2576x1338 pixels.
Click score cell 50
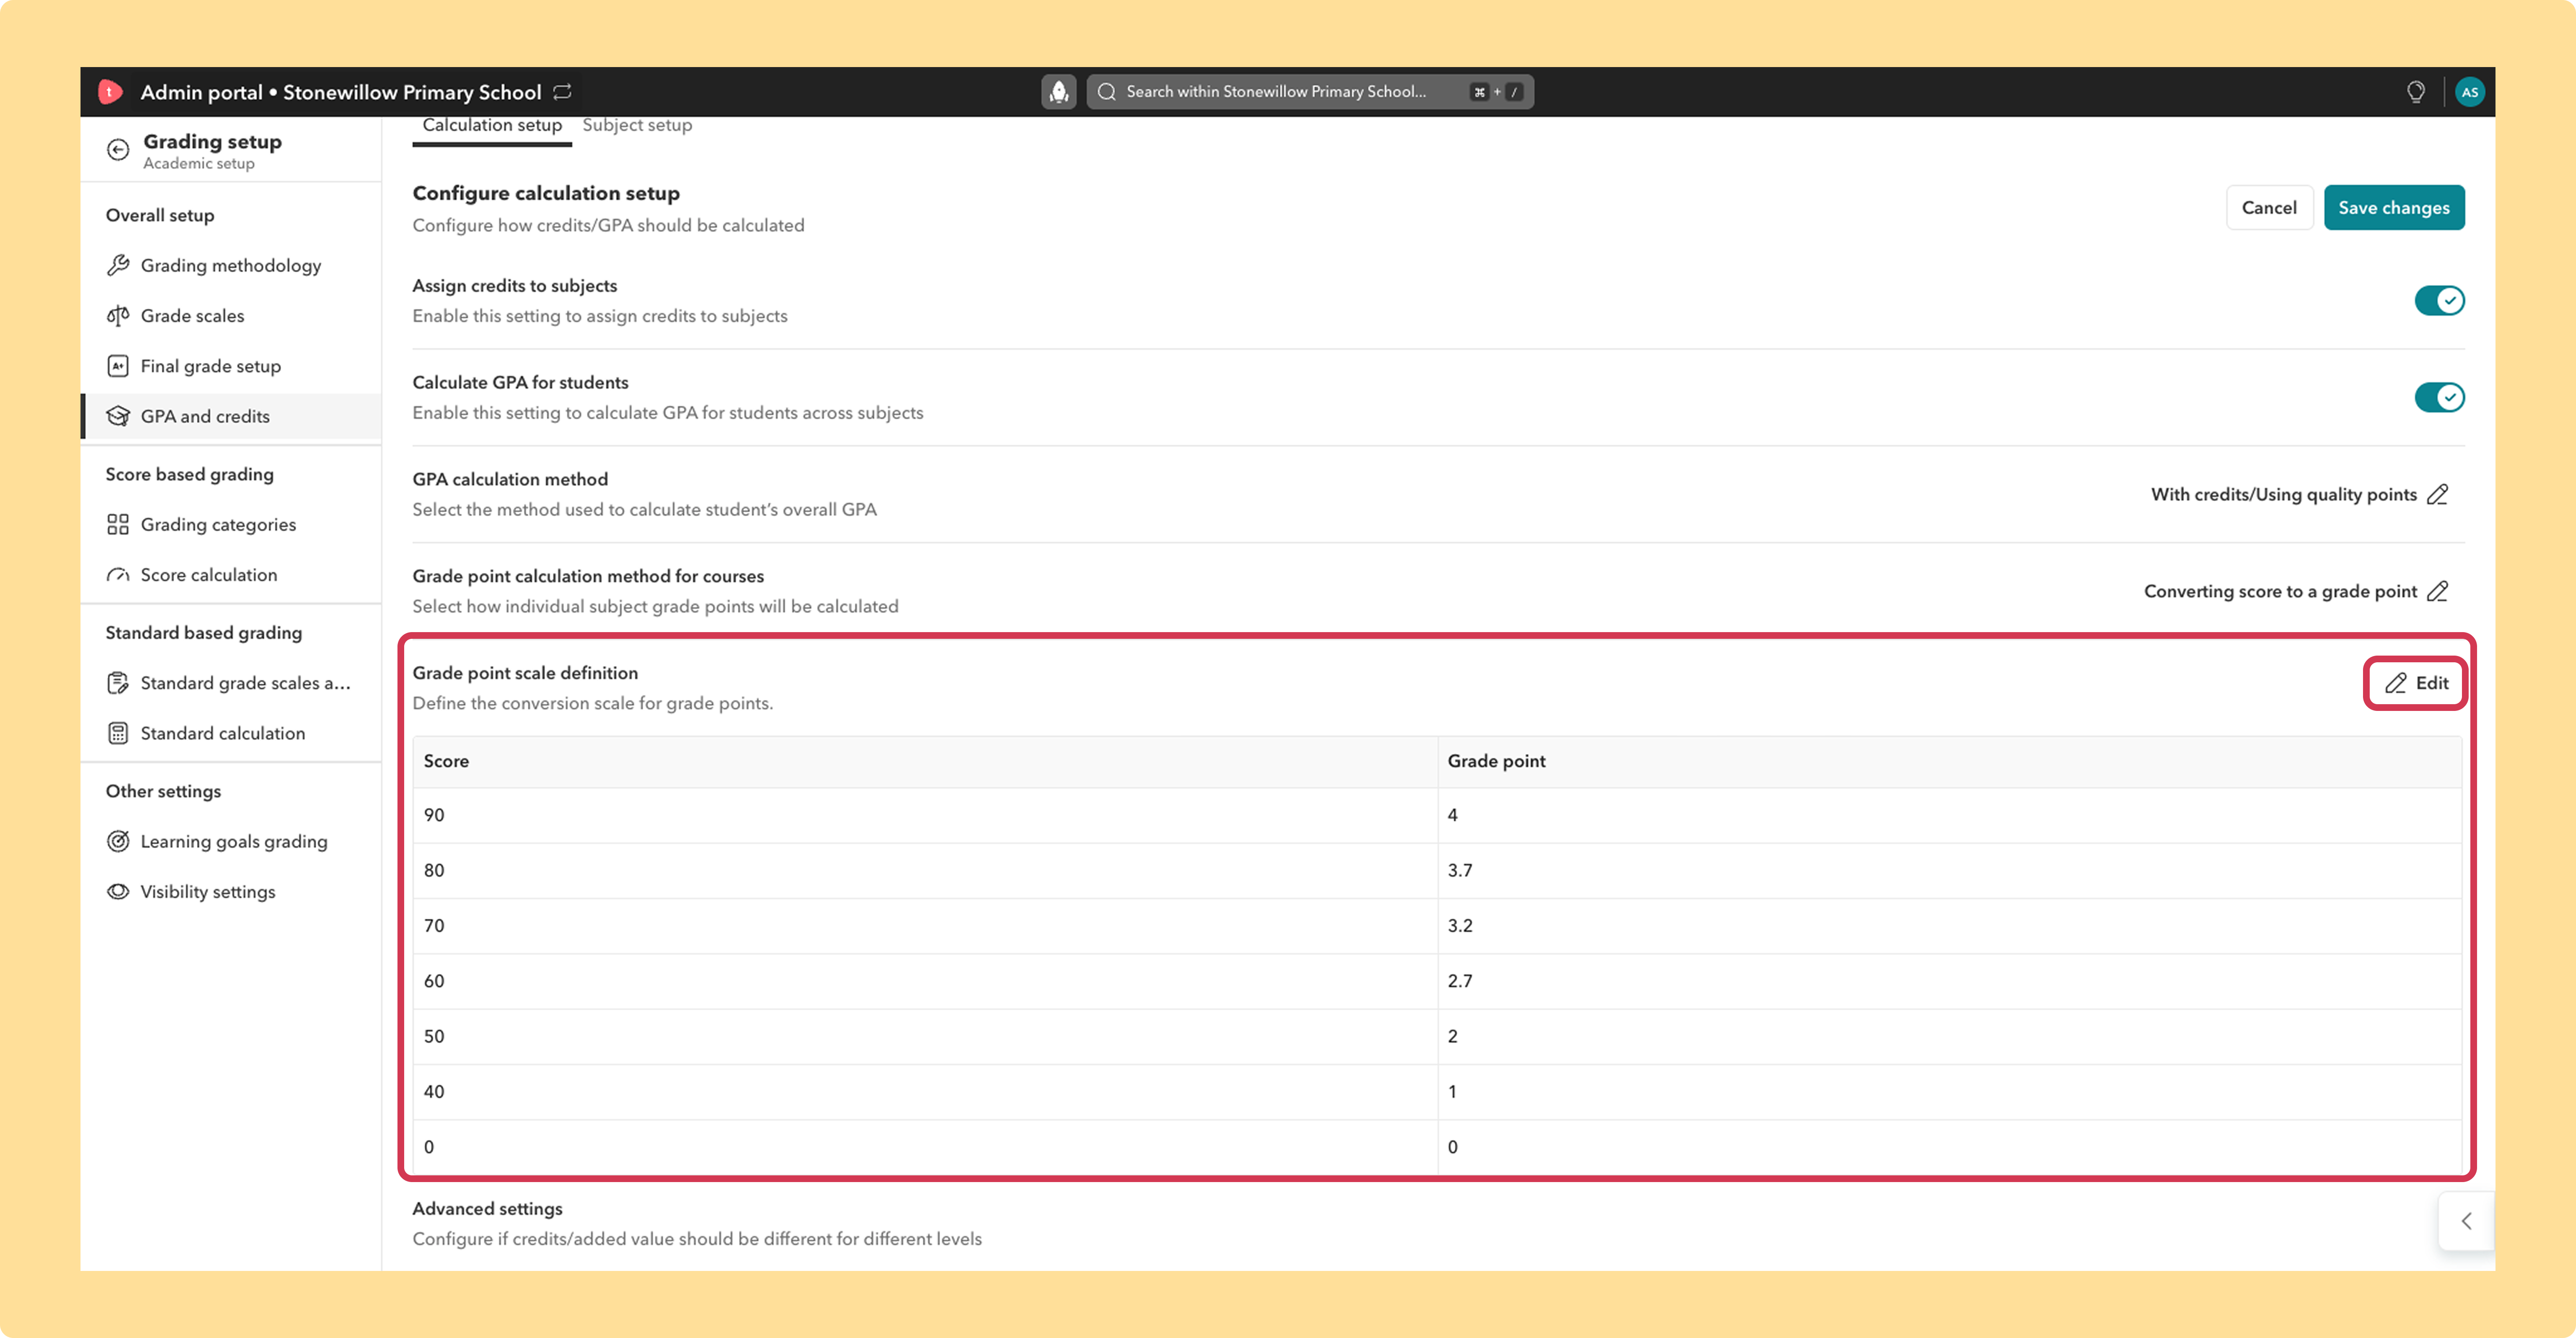tap(925, 1036)
